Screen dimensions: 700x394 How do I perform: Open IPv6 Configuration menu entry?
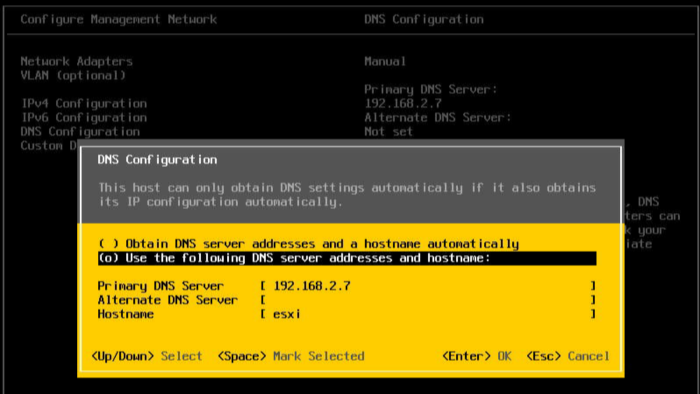84,118
